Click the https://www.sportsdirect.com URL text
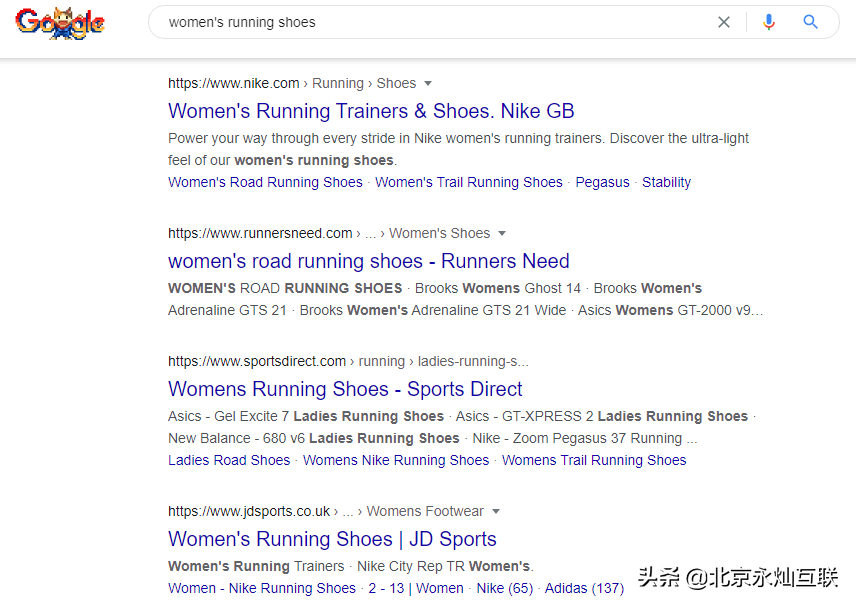Image resolution: width=856 pixels, height=606 pixels. [257, 361]
